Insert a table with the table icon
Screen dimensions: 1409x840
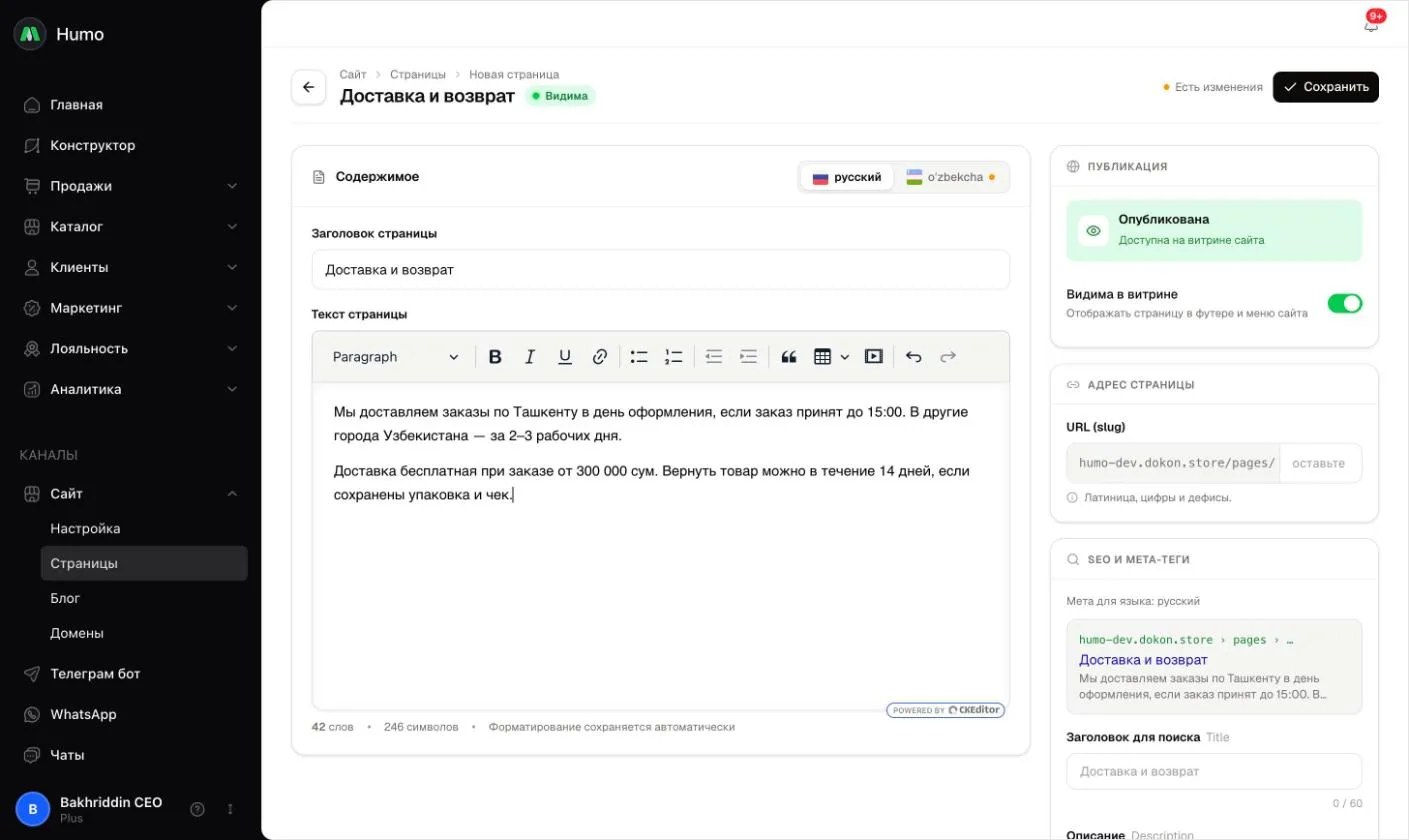pyautogui.click(x=822, y=357)
